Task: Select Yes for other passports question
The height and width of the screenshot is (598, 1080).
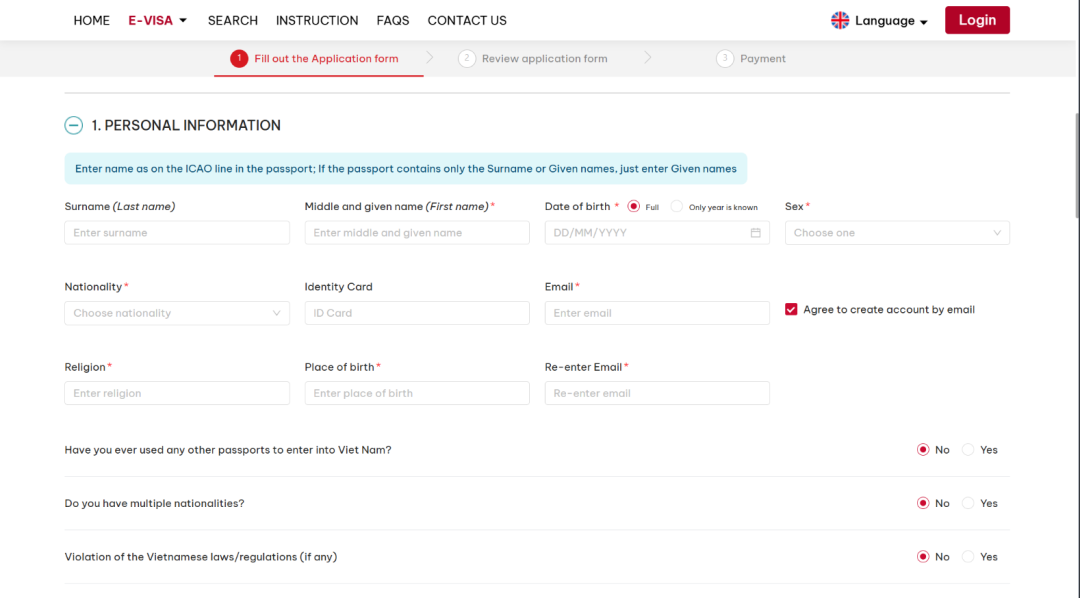Action: (x=968, y=450)
